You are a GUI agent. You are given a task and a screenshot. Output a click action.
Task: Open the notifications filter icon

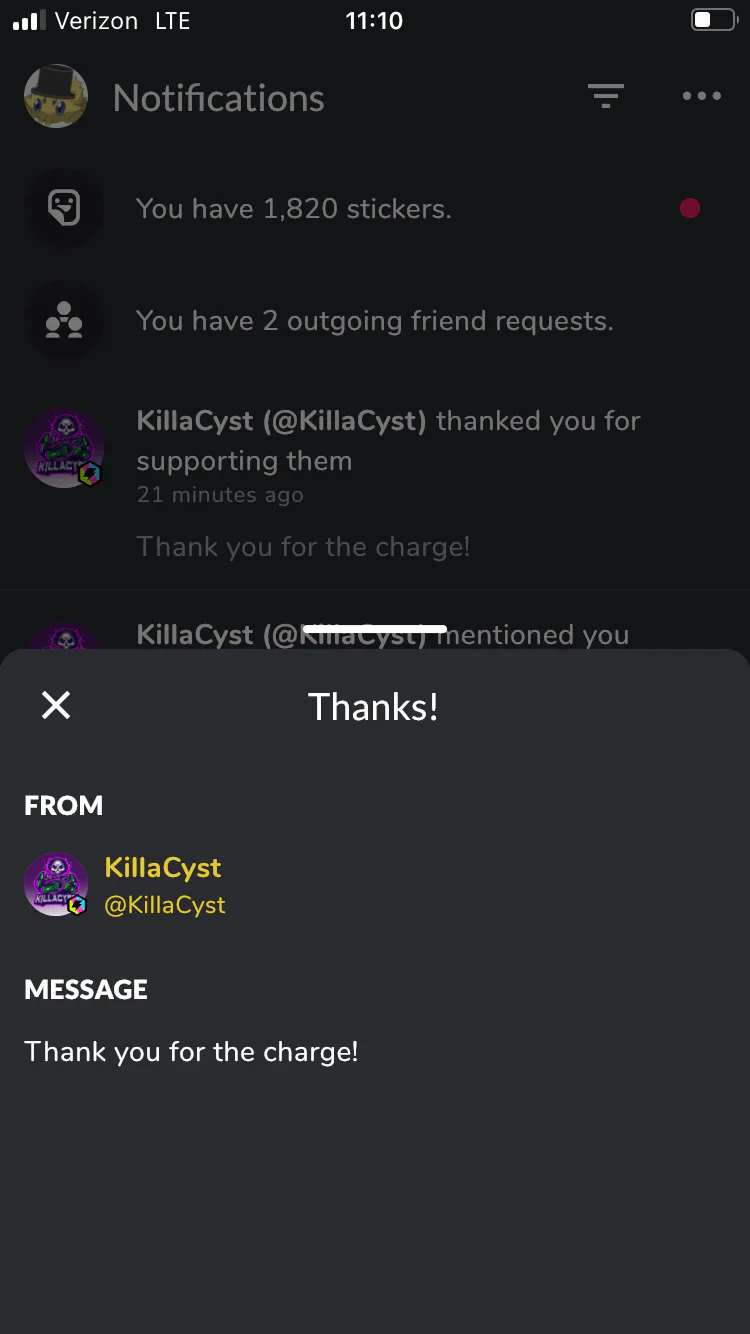pyautogui.click(x=605, y=96)
